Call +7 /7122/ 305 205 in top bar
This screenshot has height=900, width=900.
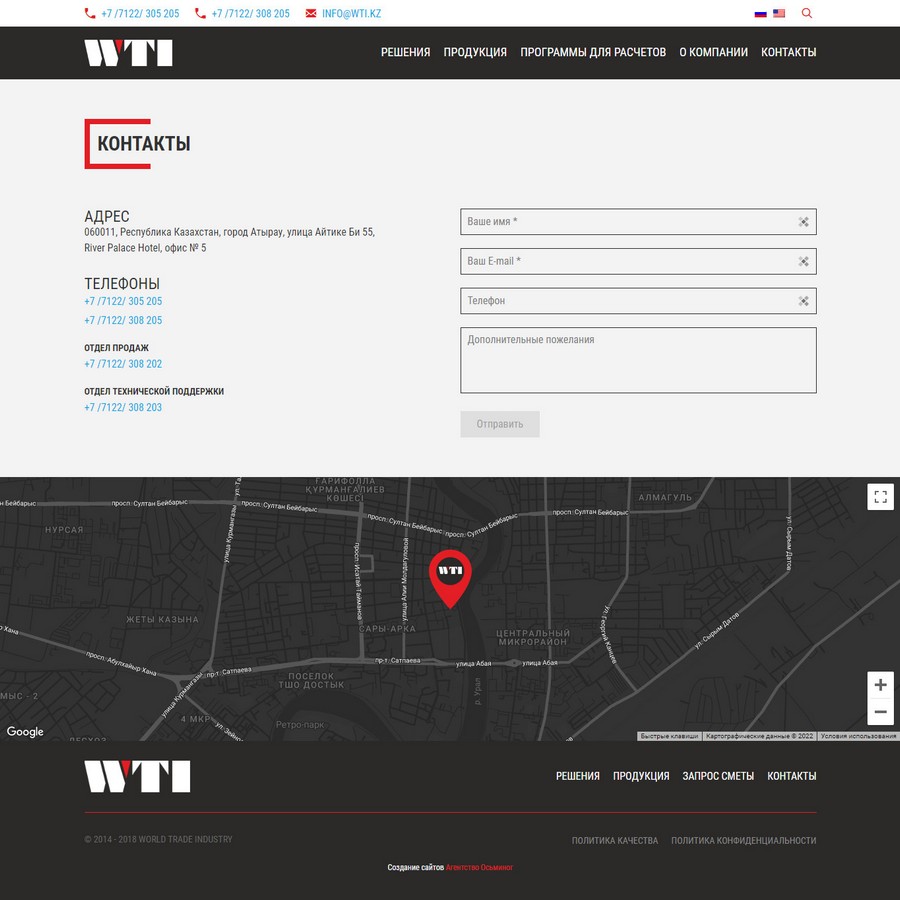[140, 14]
